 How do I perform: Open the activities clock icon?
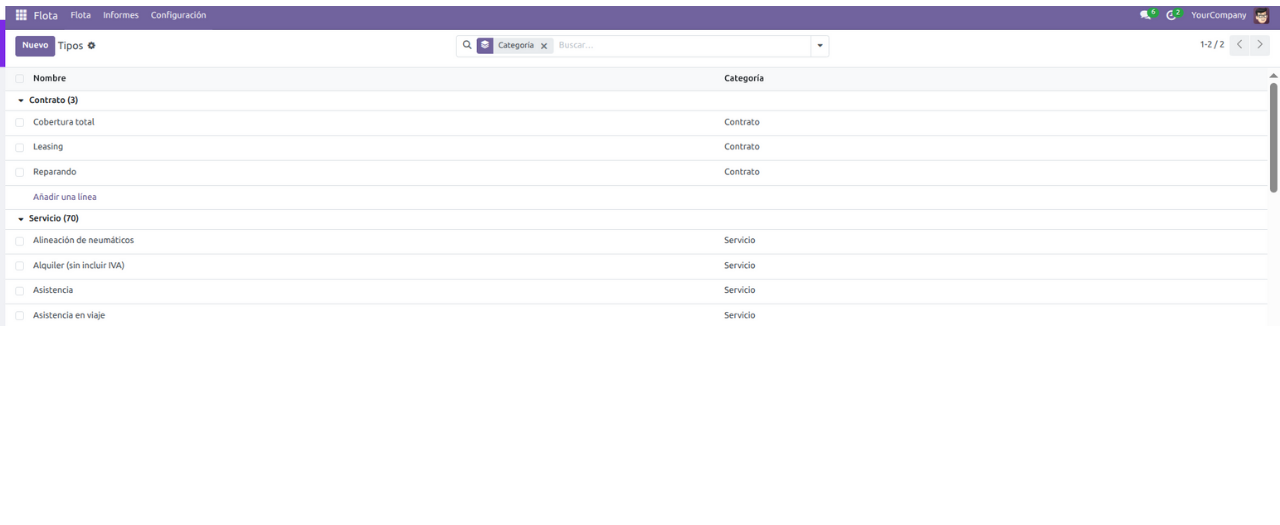[x=1172, y=15]
